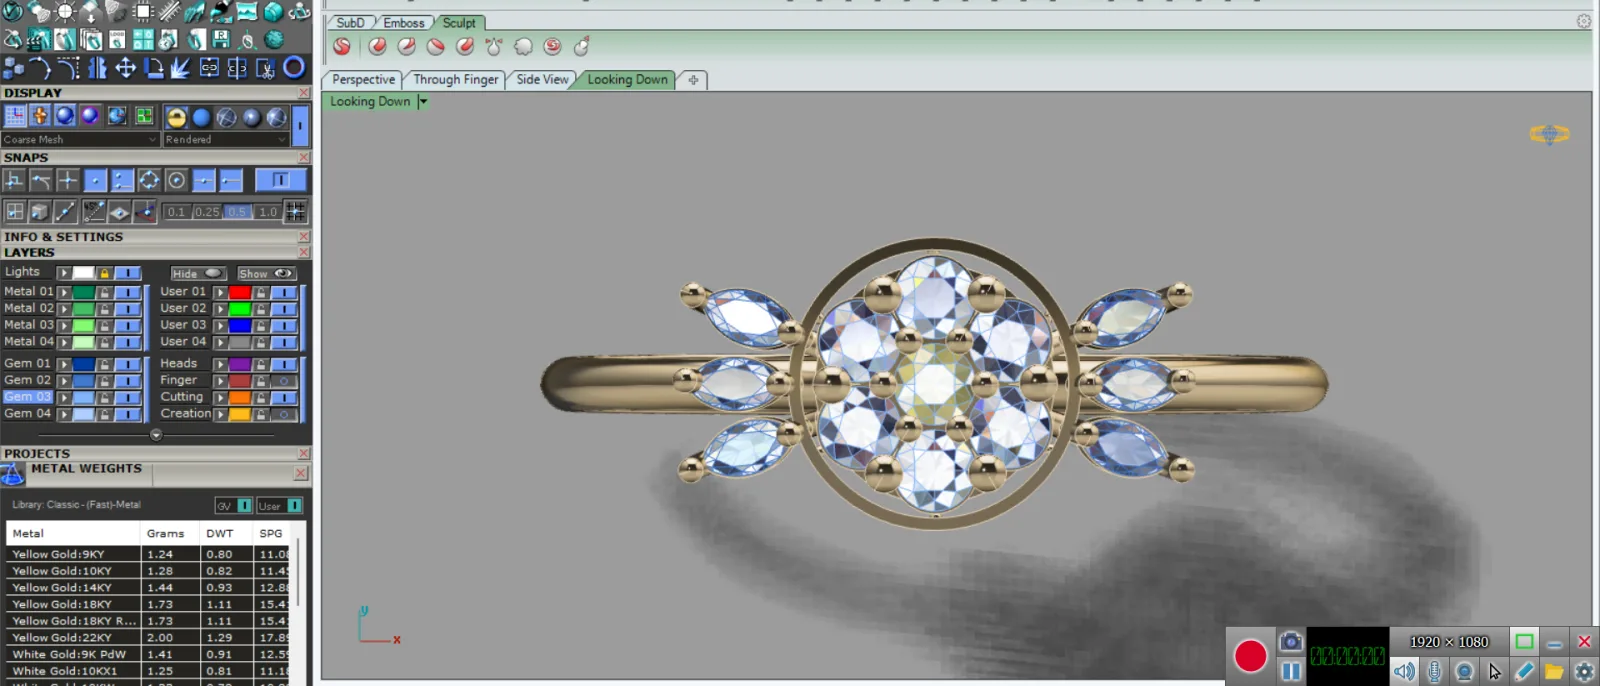Switch to the Emboss tab
Image resolution: width=1600 pixels, height=686 pixels.
(x=404, y=22)
